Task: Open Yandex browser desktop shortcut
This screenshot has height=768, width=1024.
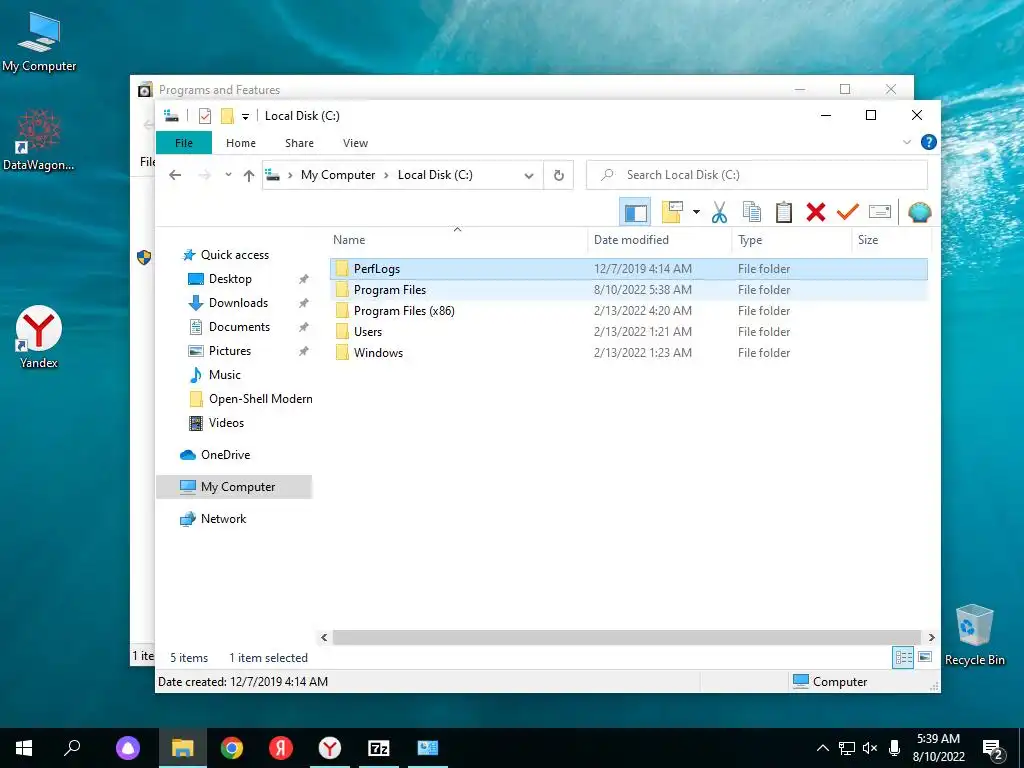Action: coord(39,338)
